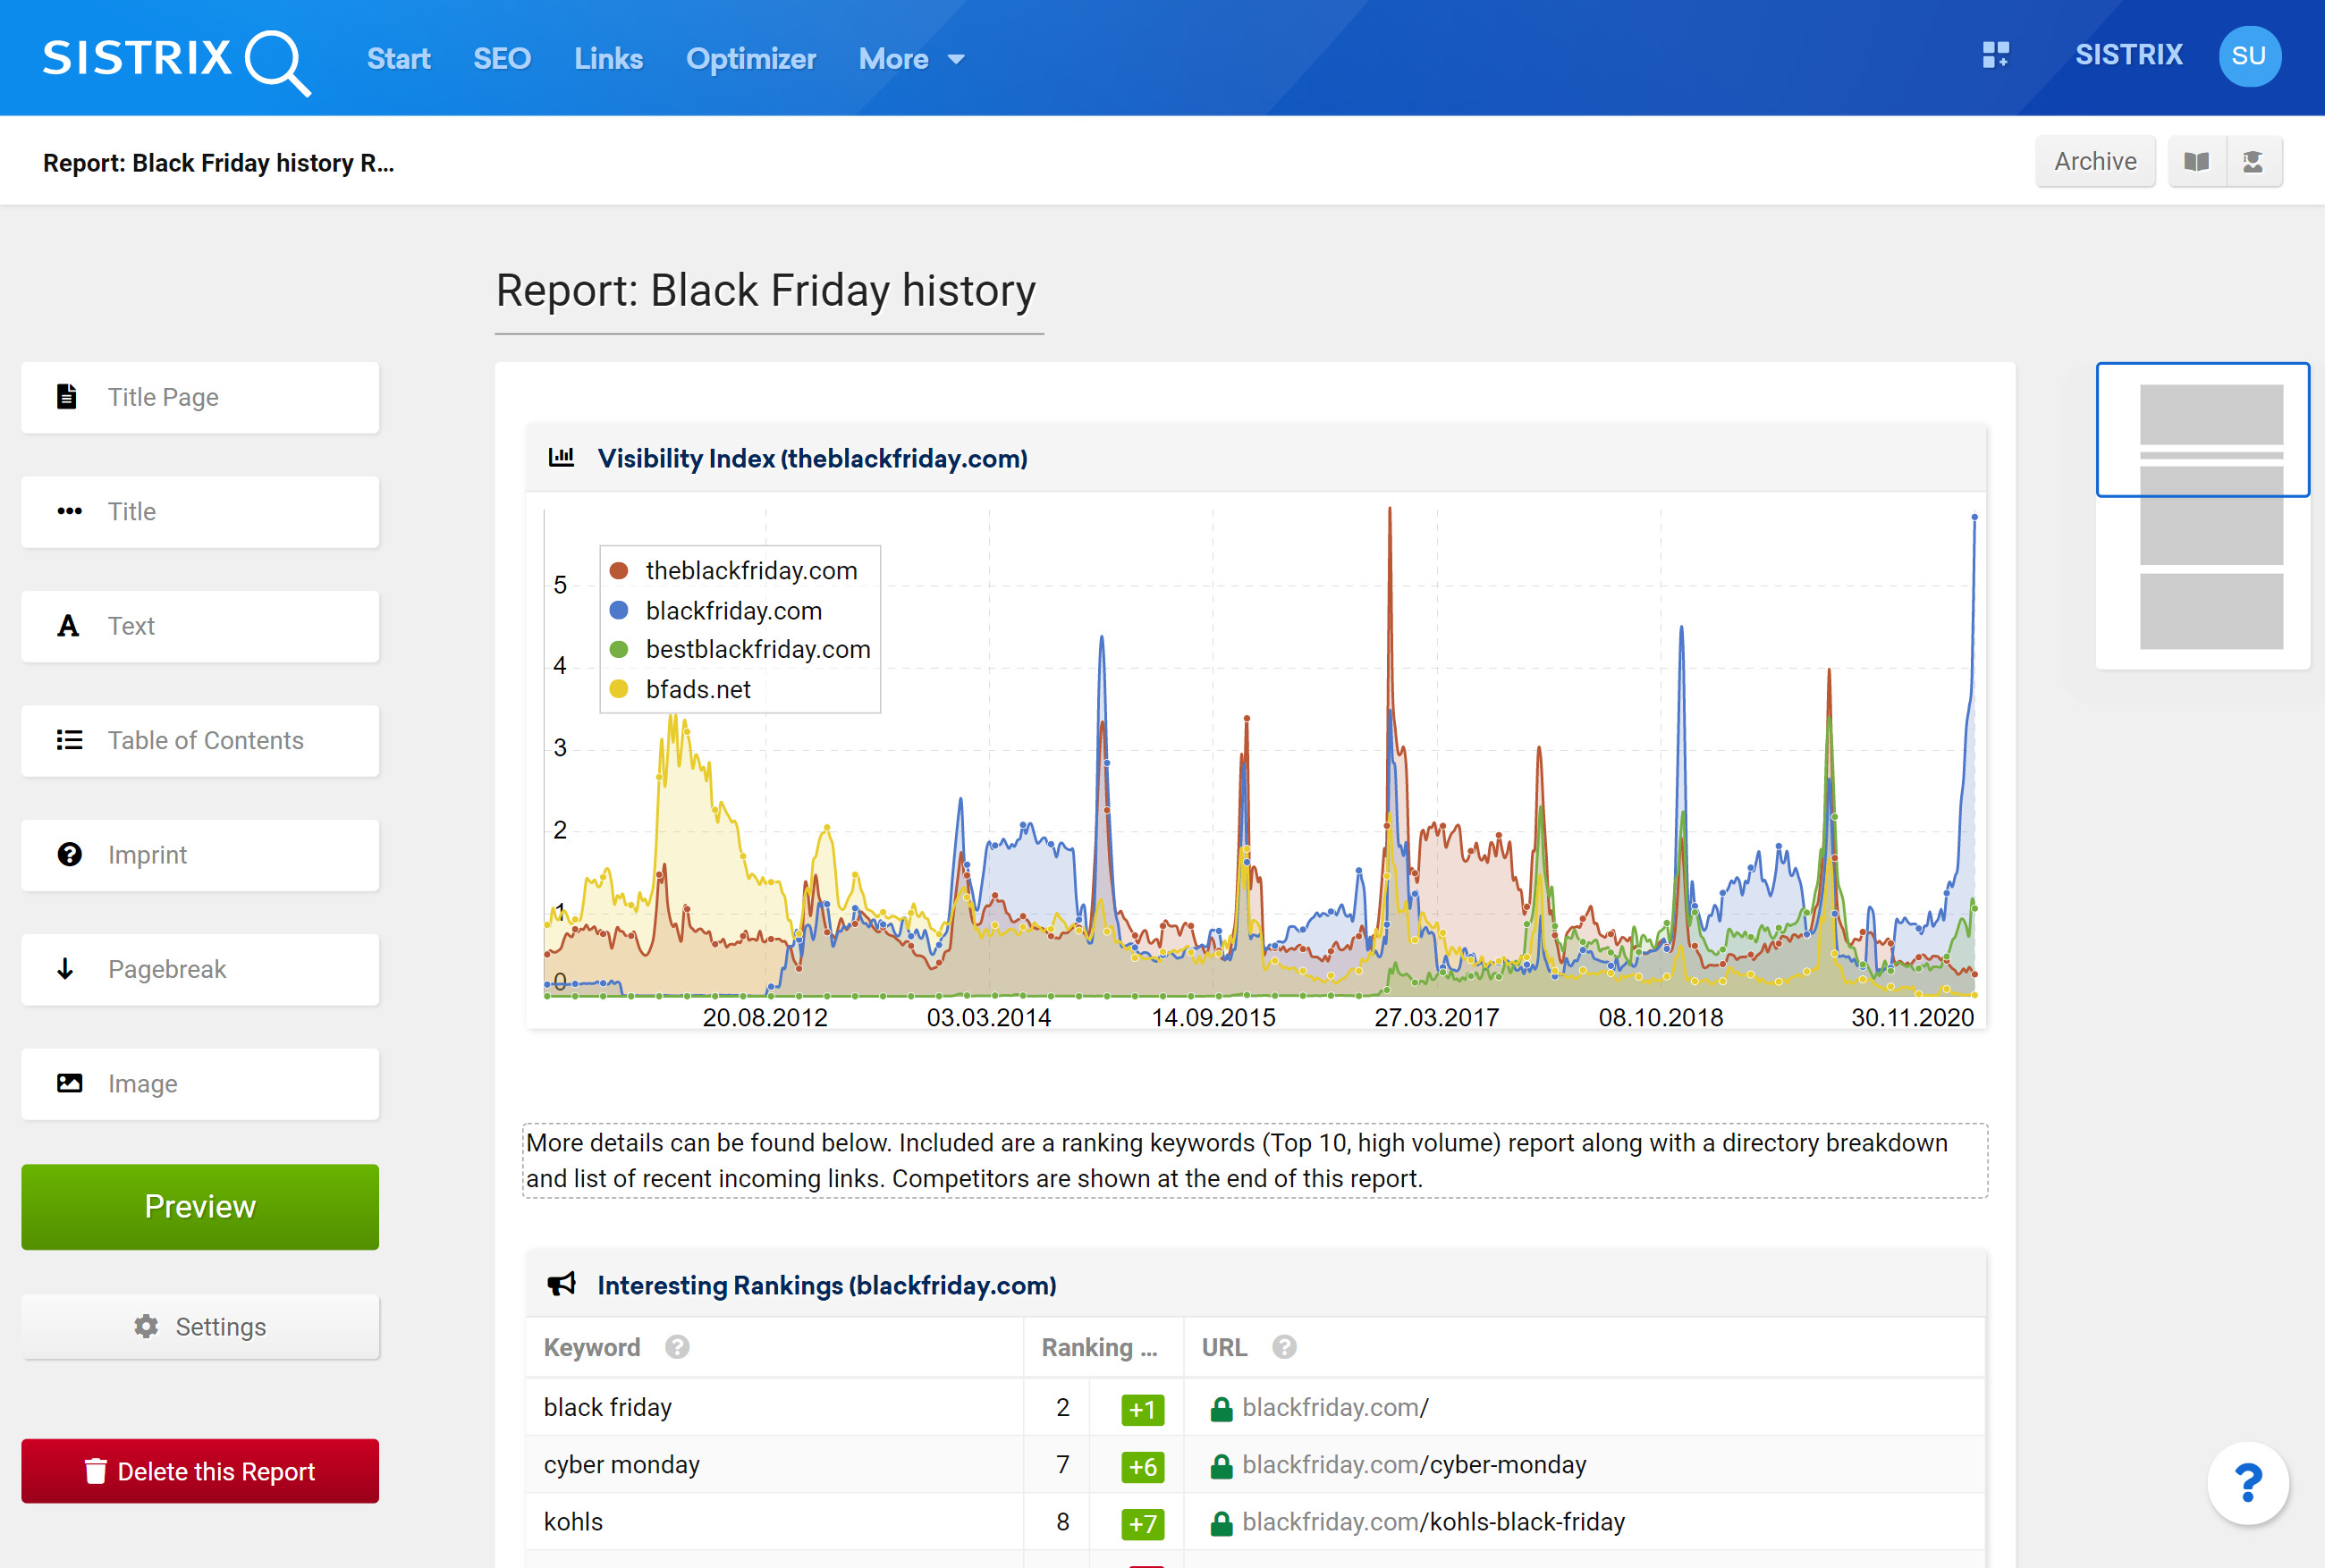Click the Visibility Index bar chart icon
Viewport: 2325px width, 1568px height.
tap(561, 458)
